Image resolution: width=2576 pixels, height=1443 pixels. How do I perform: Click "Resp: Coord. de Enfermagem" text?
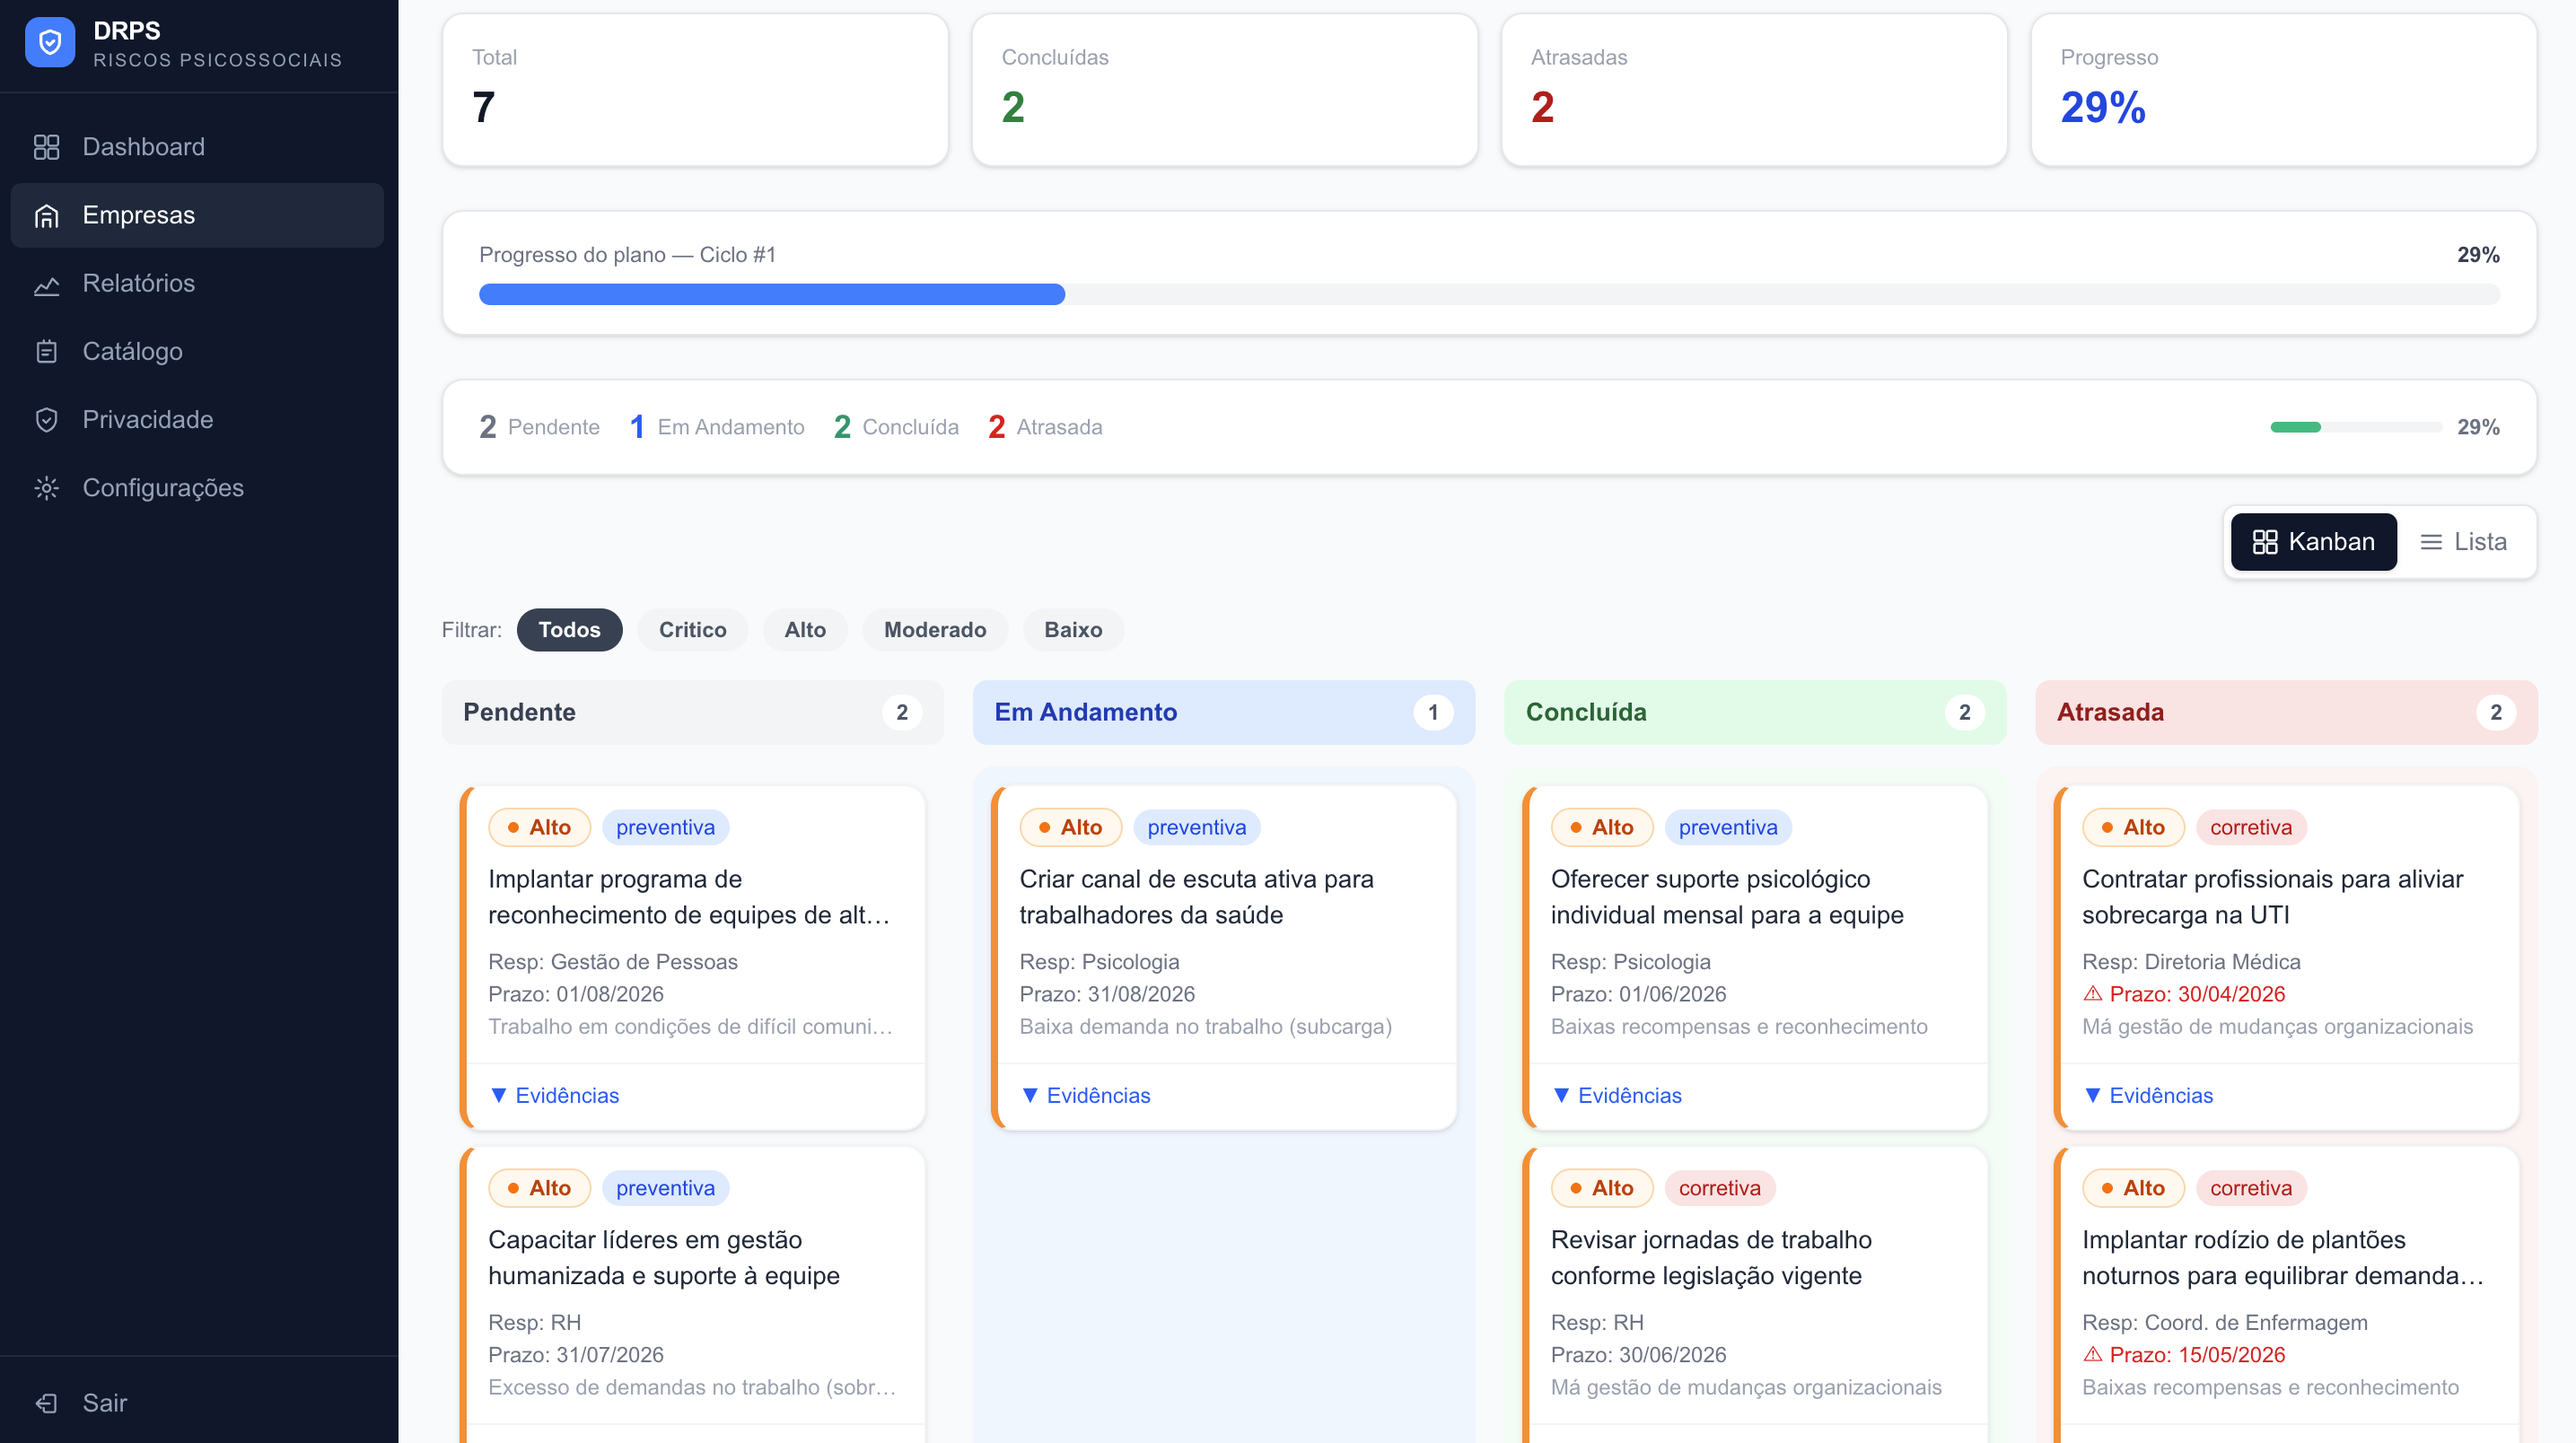(x=2225, y=1323)
